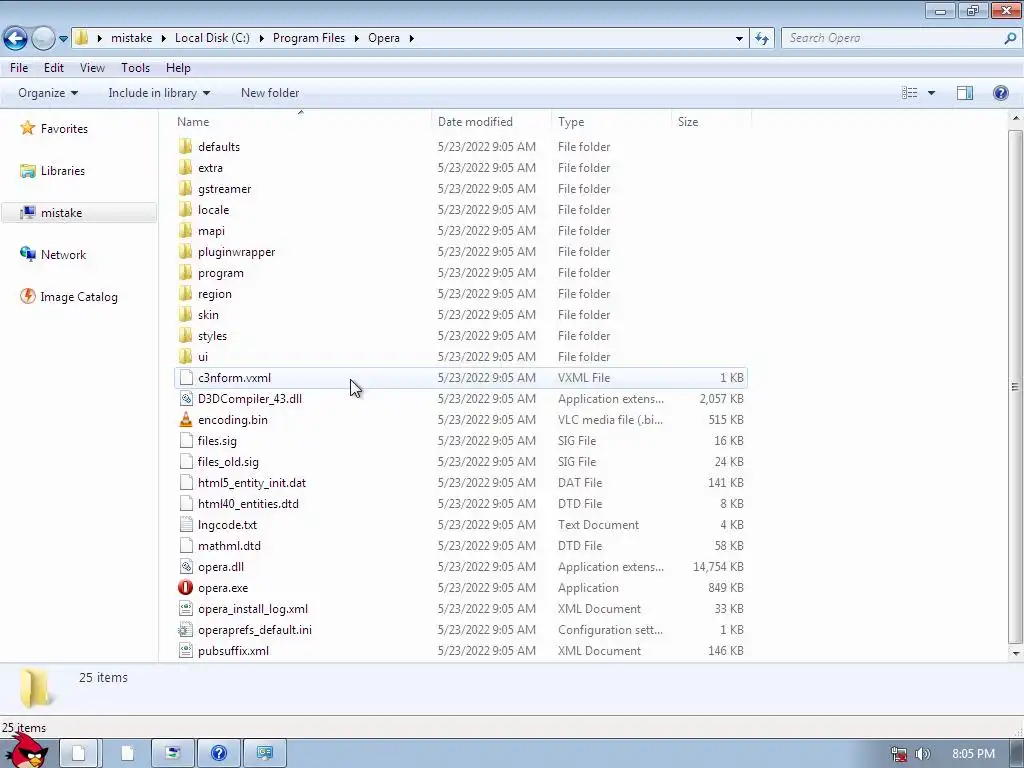Viewport: 1024px width, 768px height.
Task: Open the File menu
Action: tap(19, 68)
